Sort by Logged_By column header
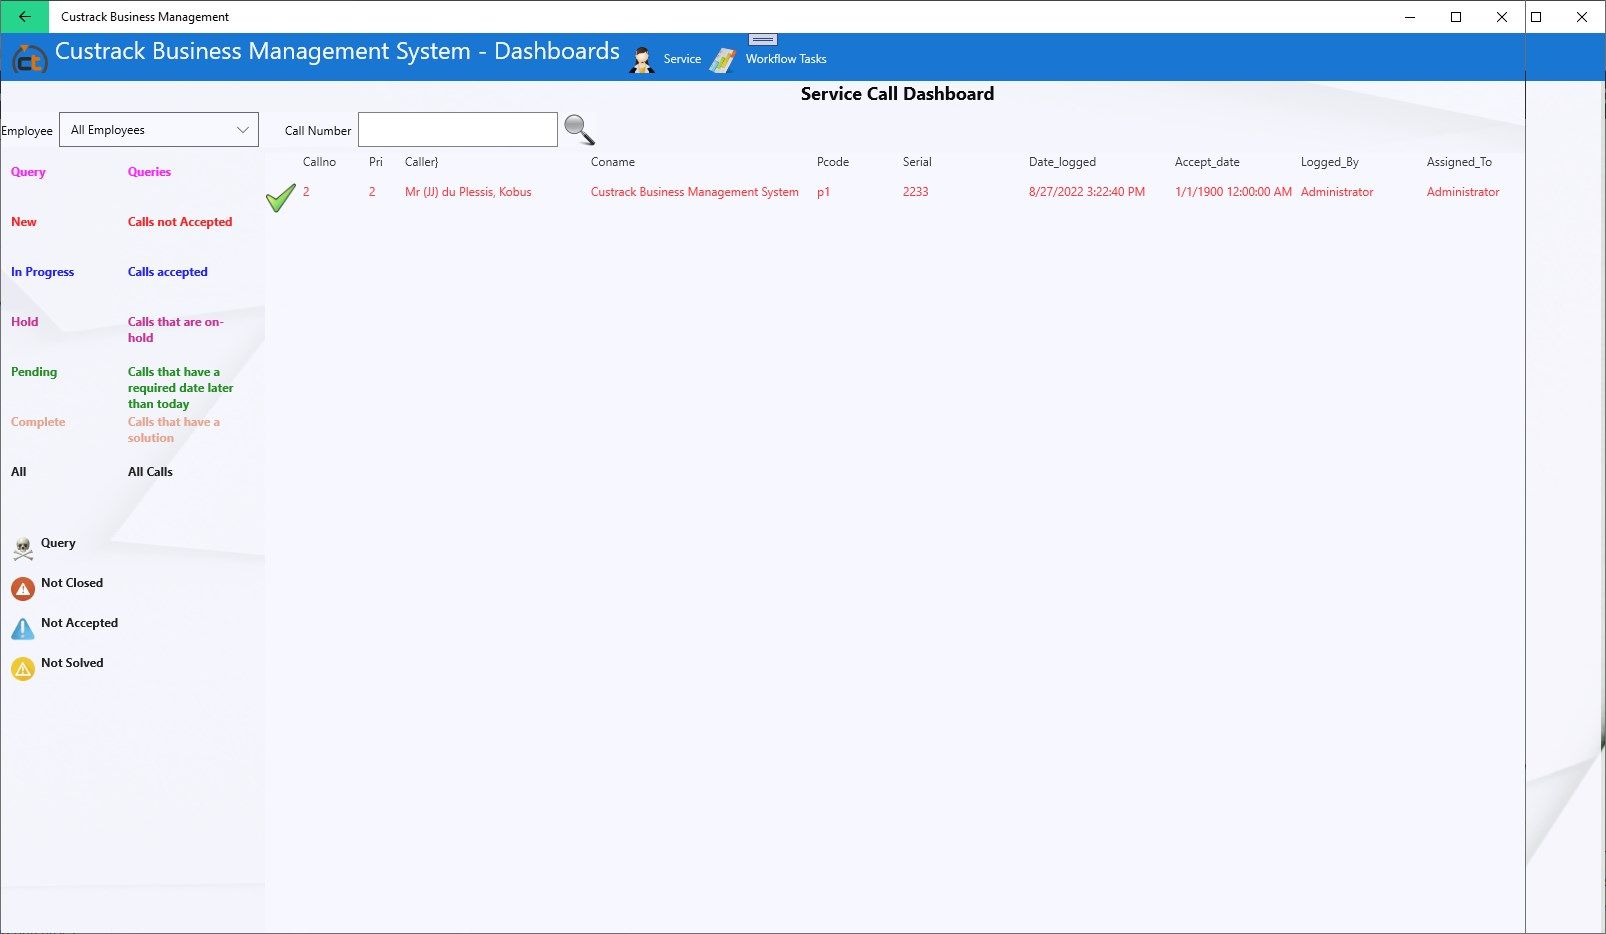The image size is (1606, 934). (1330, 162)
